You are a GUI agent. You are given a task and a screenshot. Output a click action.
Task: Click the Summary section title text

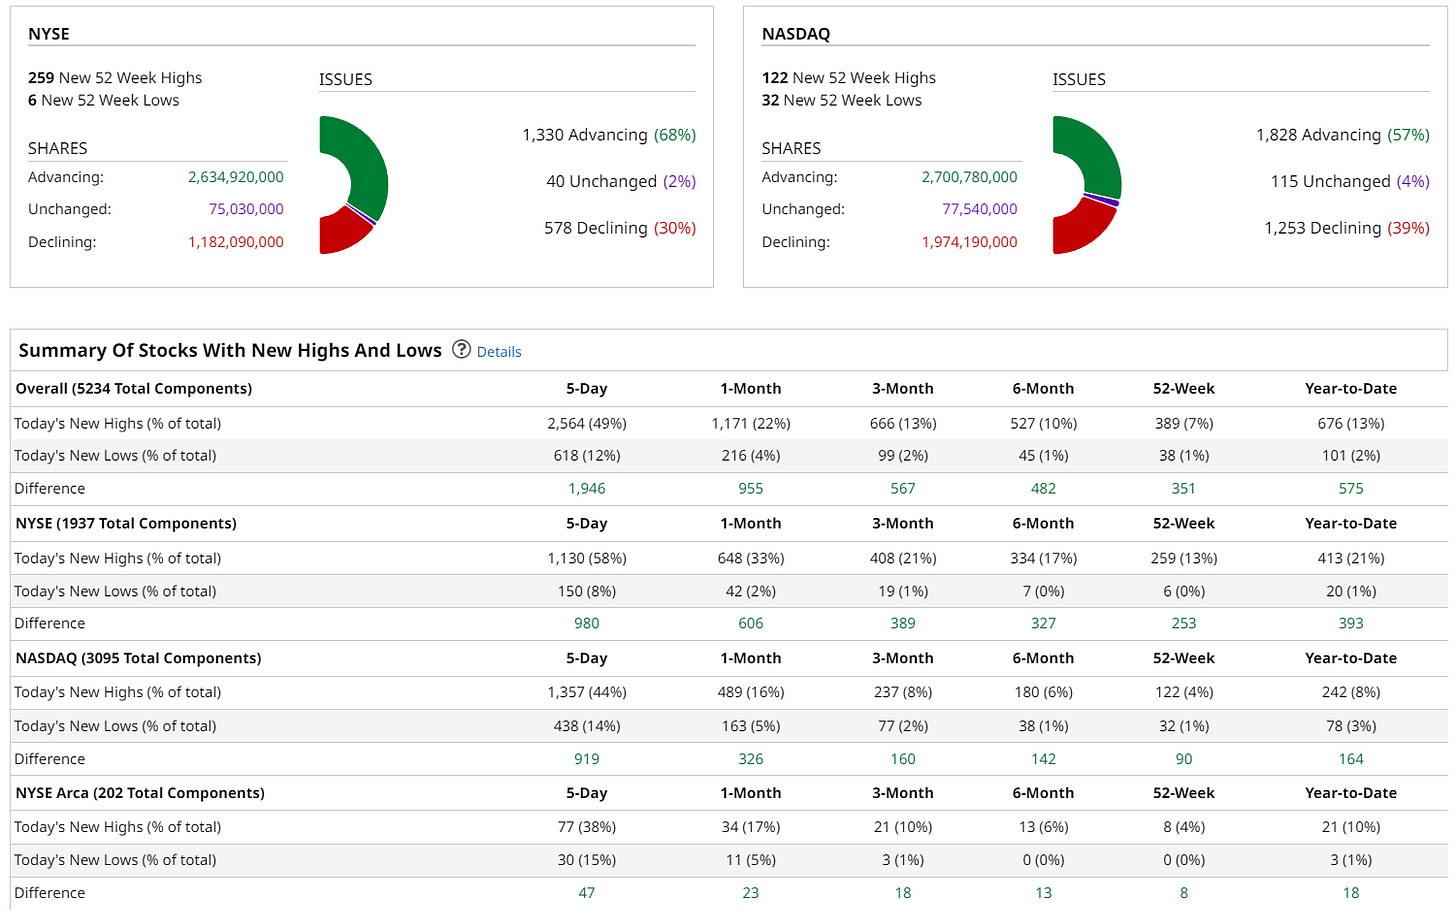[x=230, y=350]
